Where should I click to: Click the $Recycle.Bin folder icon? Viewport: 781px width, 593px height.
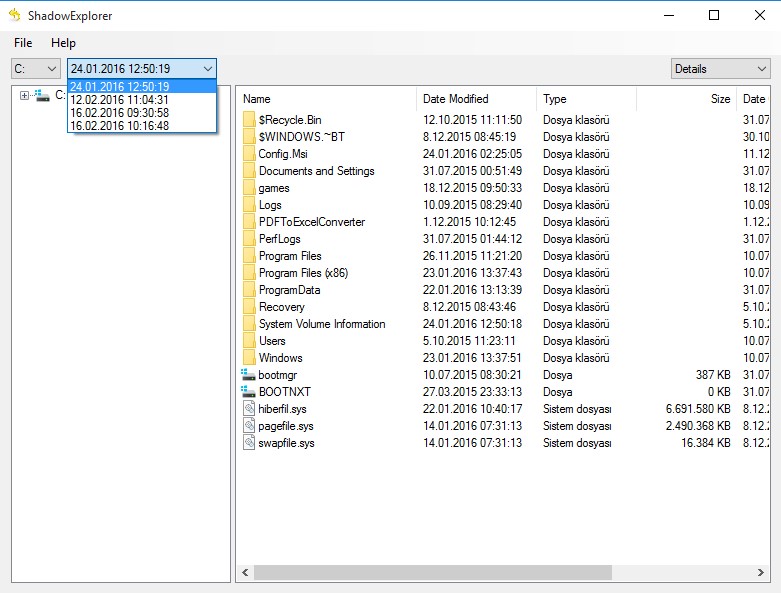[249, 120]
